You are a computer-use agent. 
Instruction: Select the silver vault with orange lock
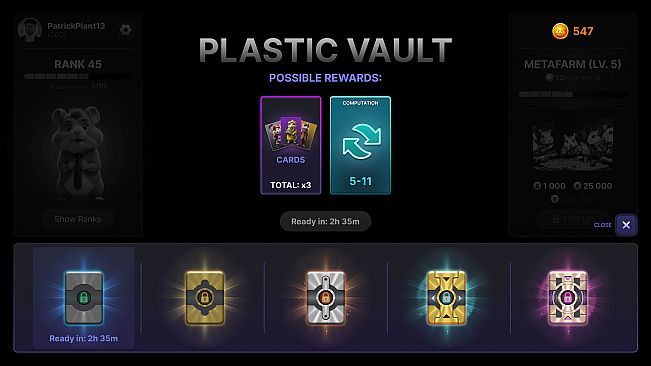[326, 298]
